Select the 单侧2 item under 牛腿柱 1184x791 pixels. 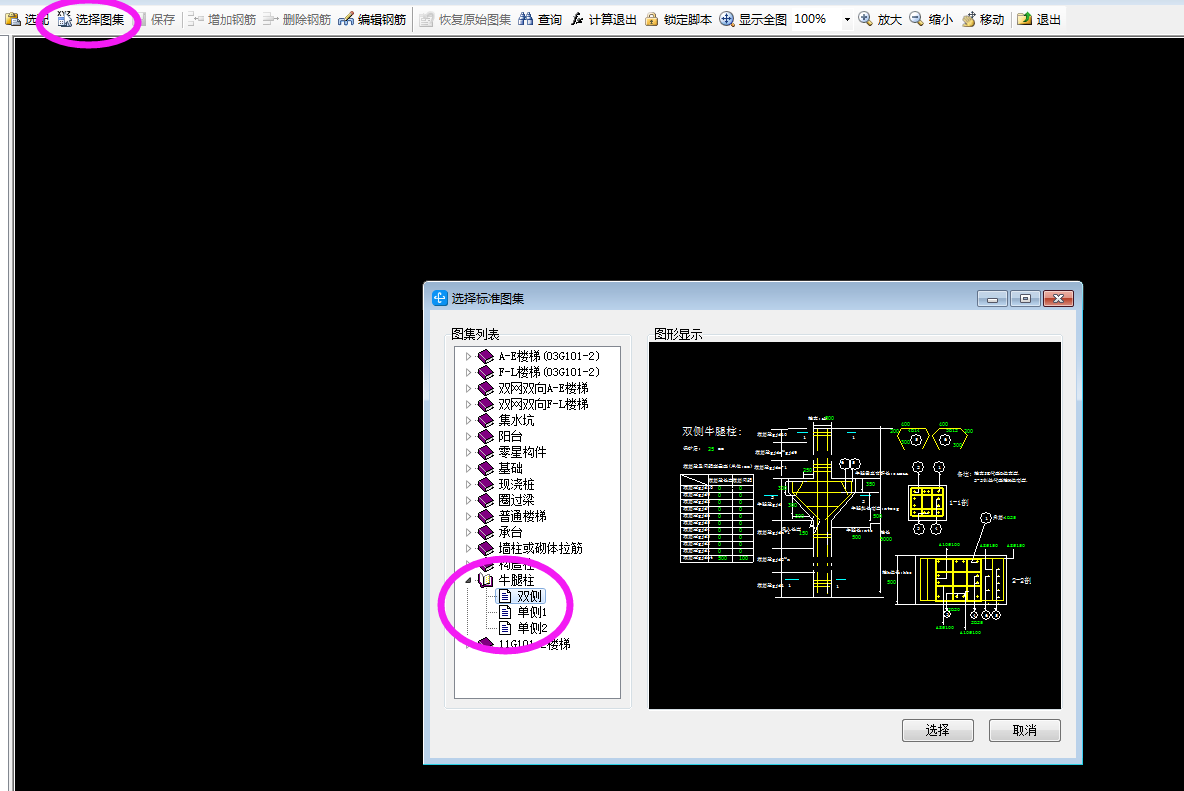coord(532,628)
